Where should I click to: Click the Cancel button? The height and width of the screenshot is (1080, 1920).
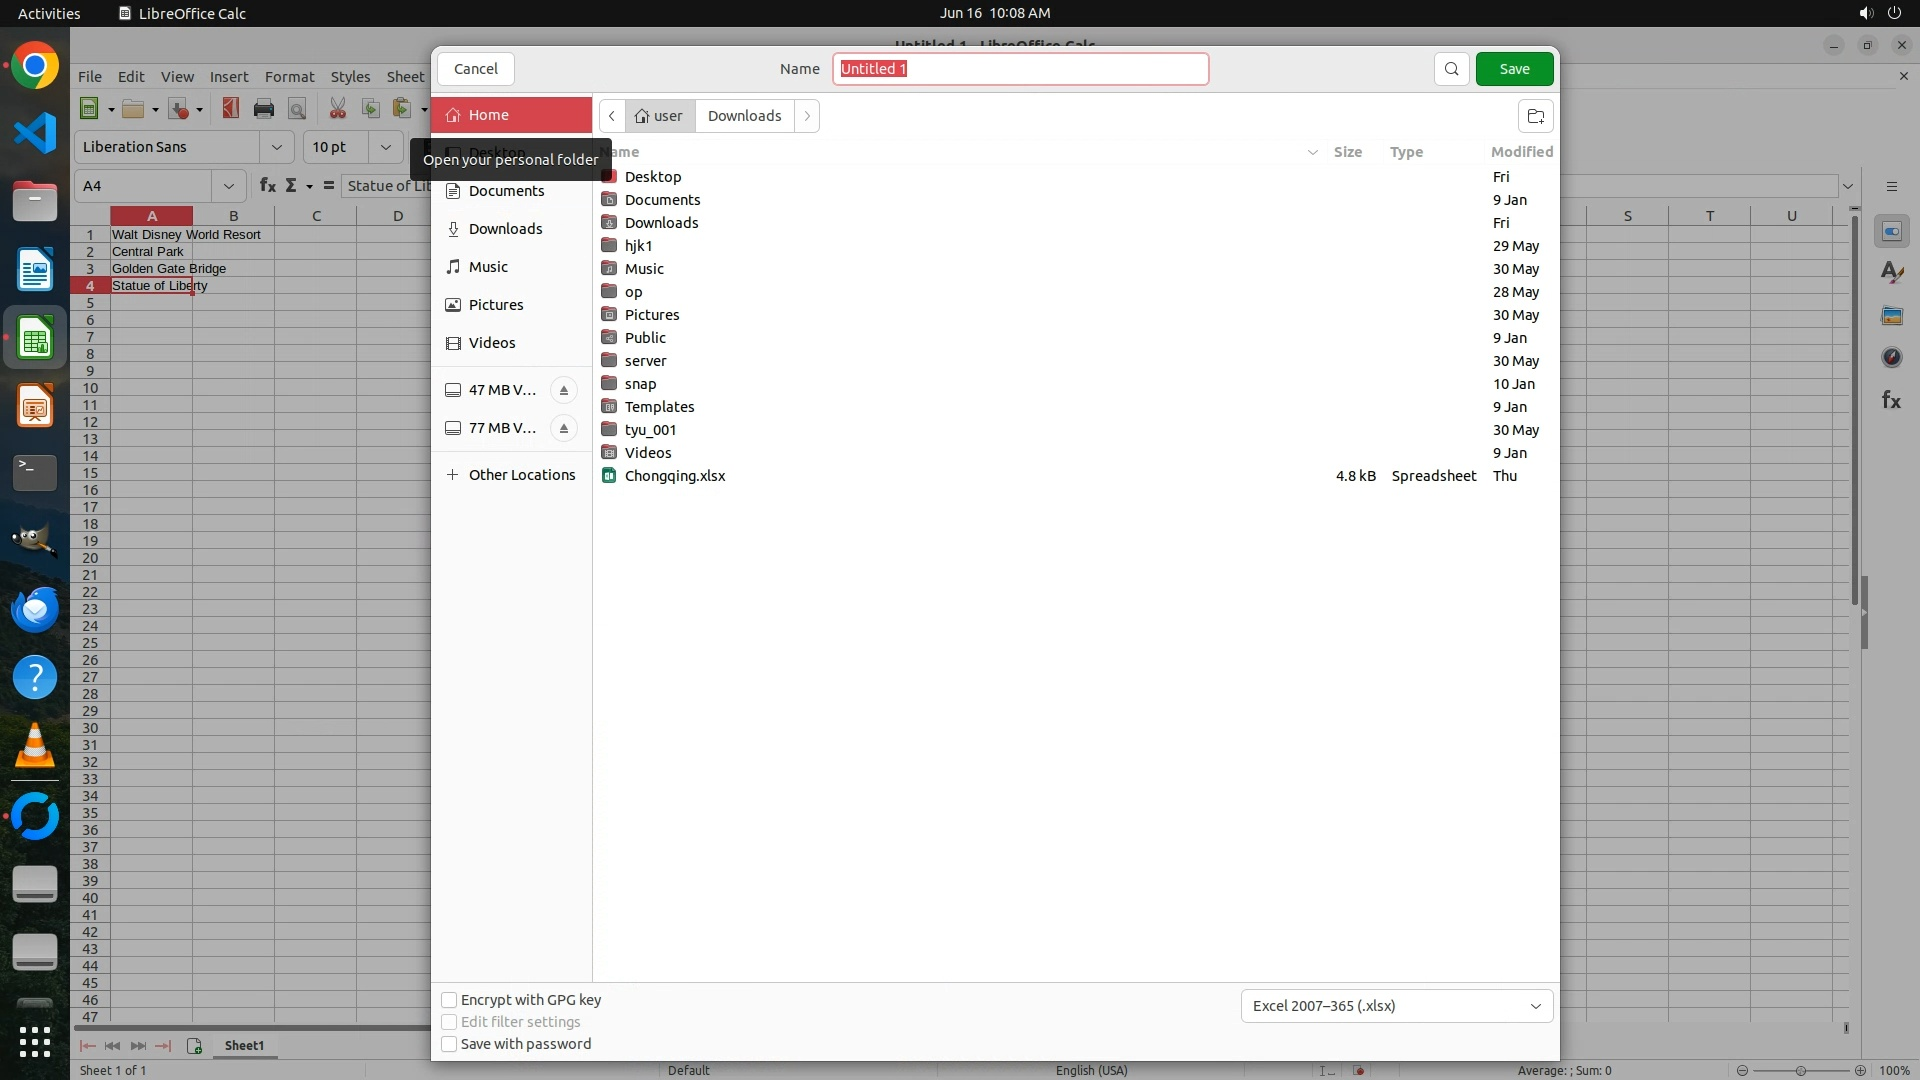(x=475, y=69)
